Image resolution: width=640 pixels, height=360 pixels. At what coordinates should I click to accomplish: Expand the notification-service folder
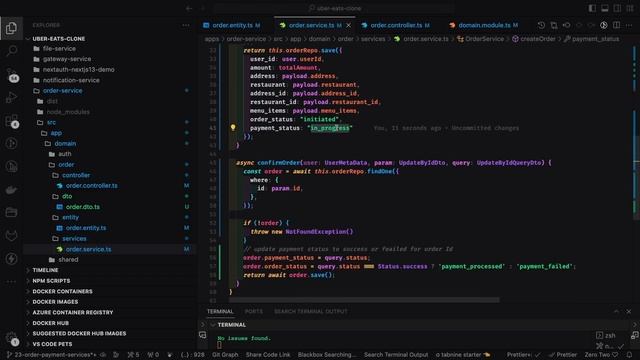pos(71,80)
